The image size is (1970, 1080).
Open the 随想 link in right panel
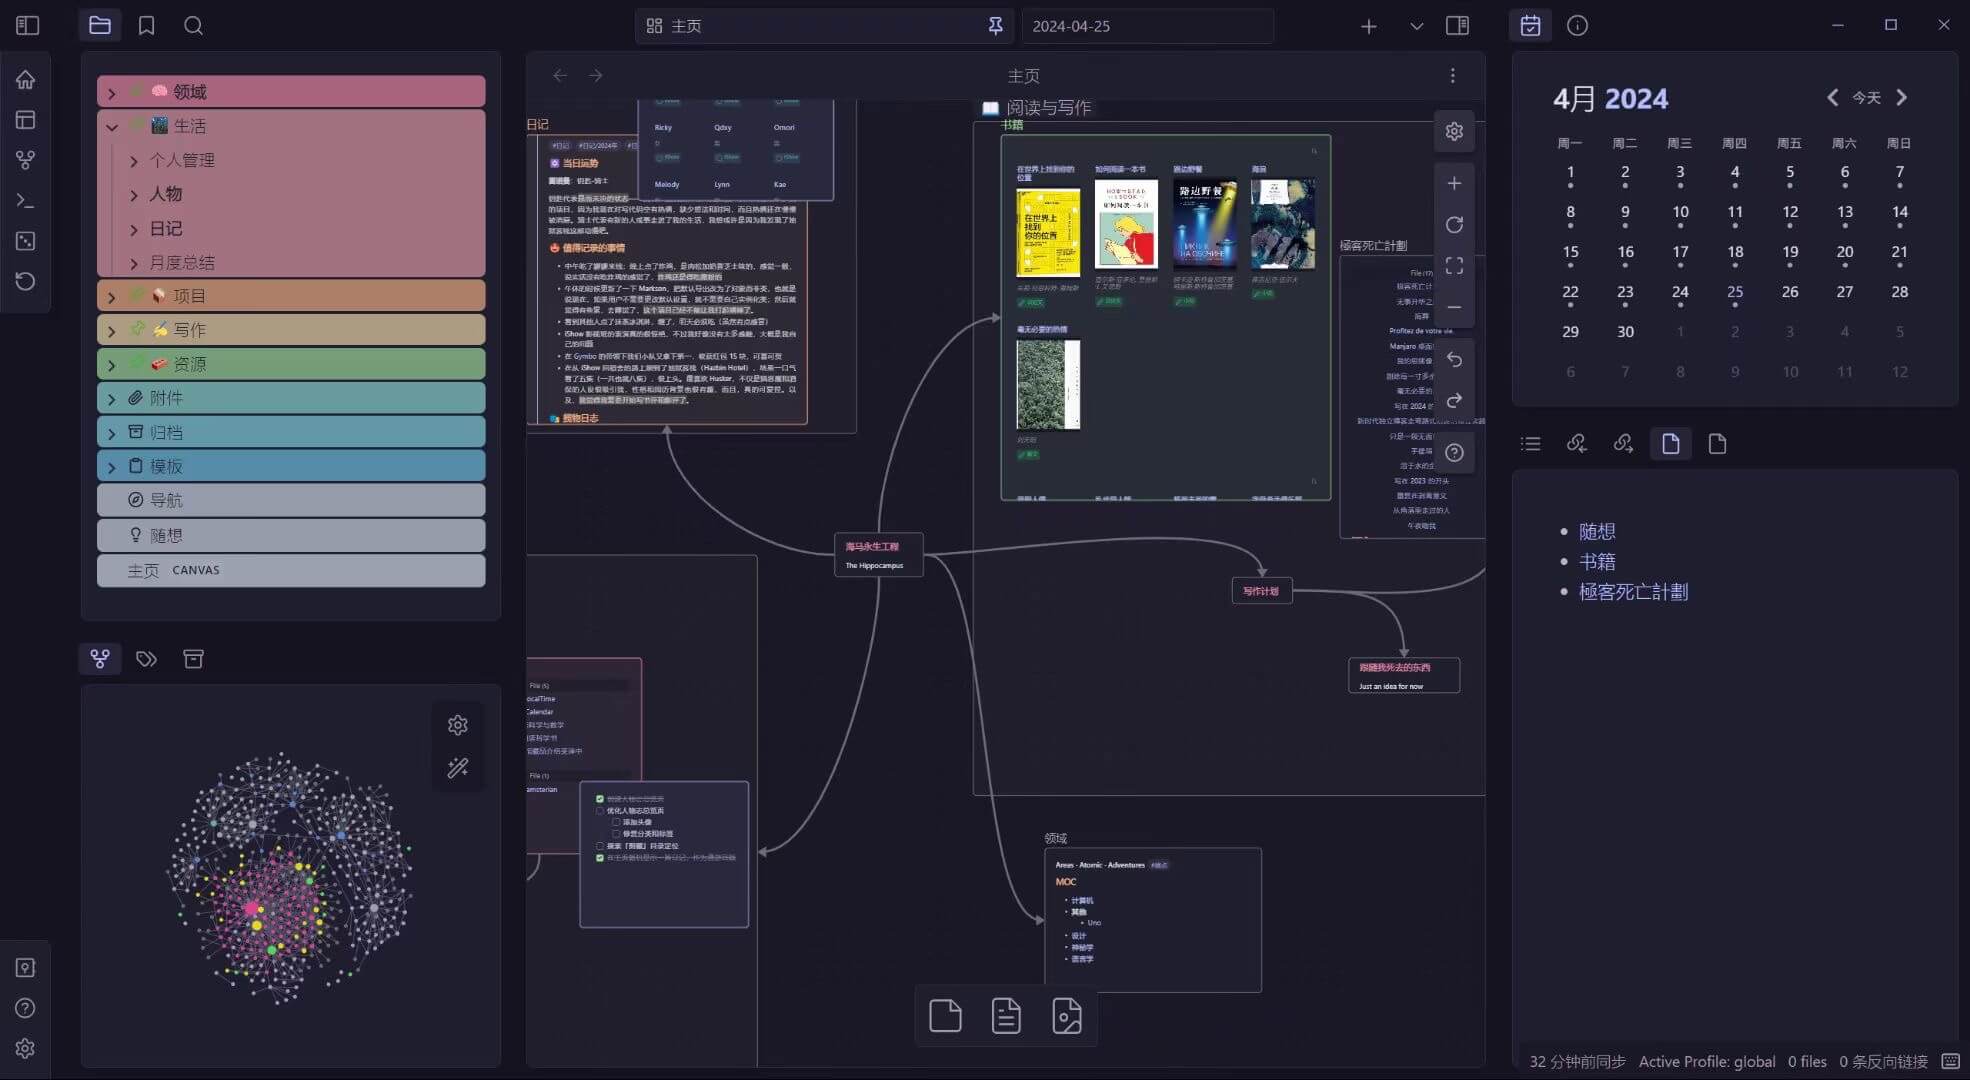pos(1597,532)
